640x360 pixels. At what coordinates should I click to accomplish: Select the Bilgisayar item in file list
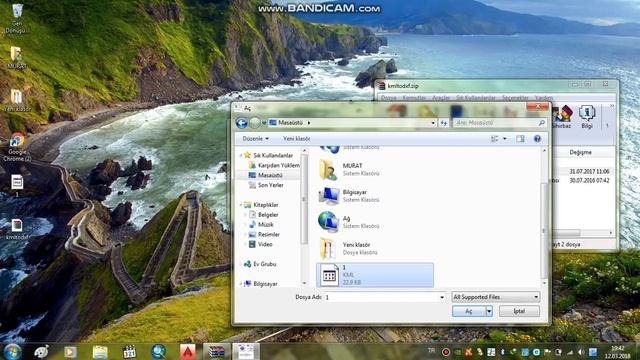374,196
